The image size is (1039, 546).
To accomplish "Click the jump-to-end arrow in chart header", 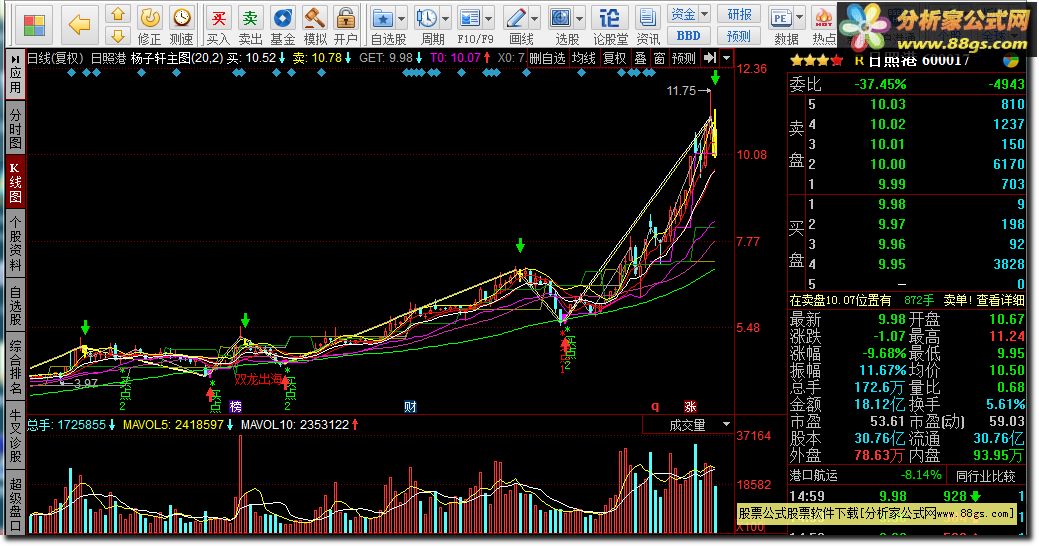I will pyautogui.click(x=710, y=58).
